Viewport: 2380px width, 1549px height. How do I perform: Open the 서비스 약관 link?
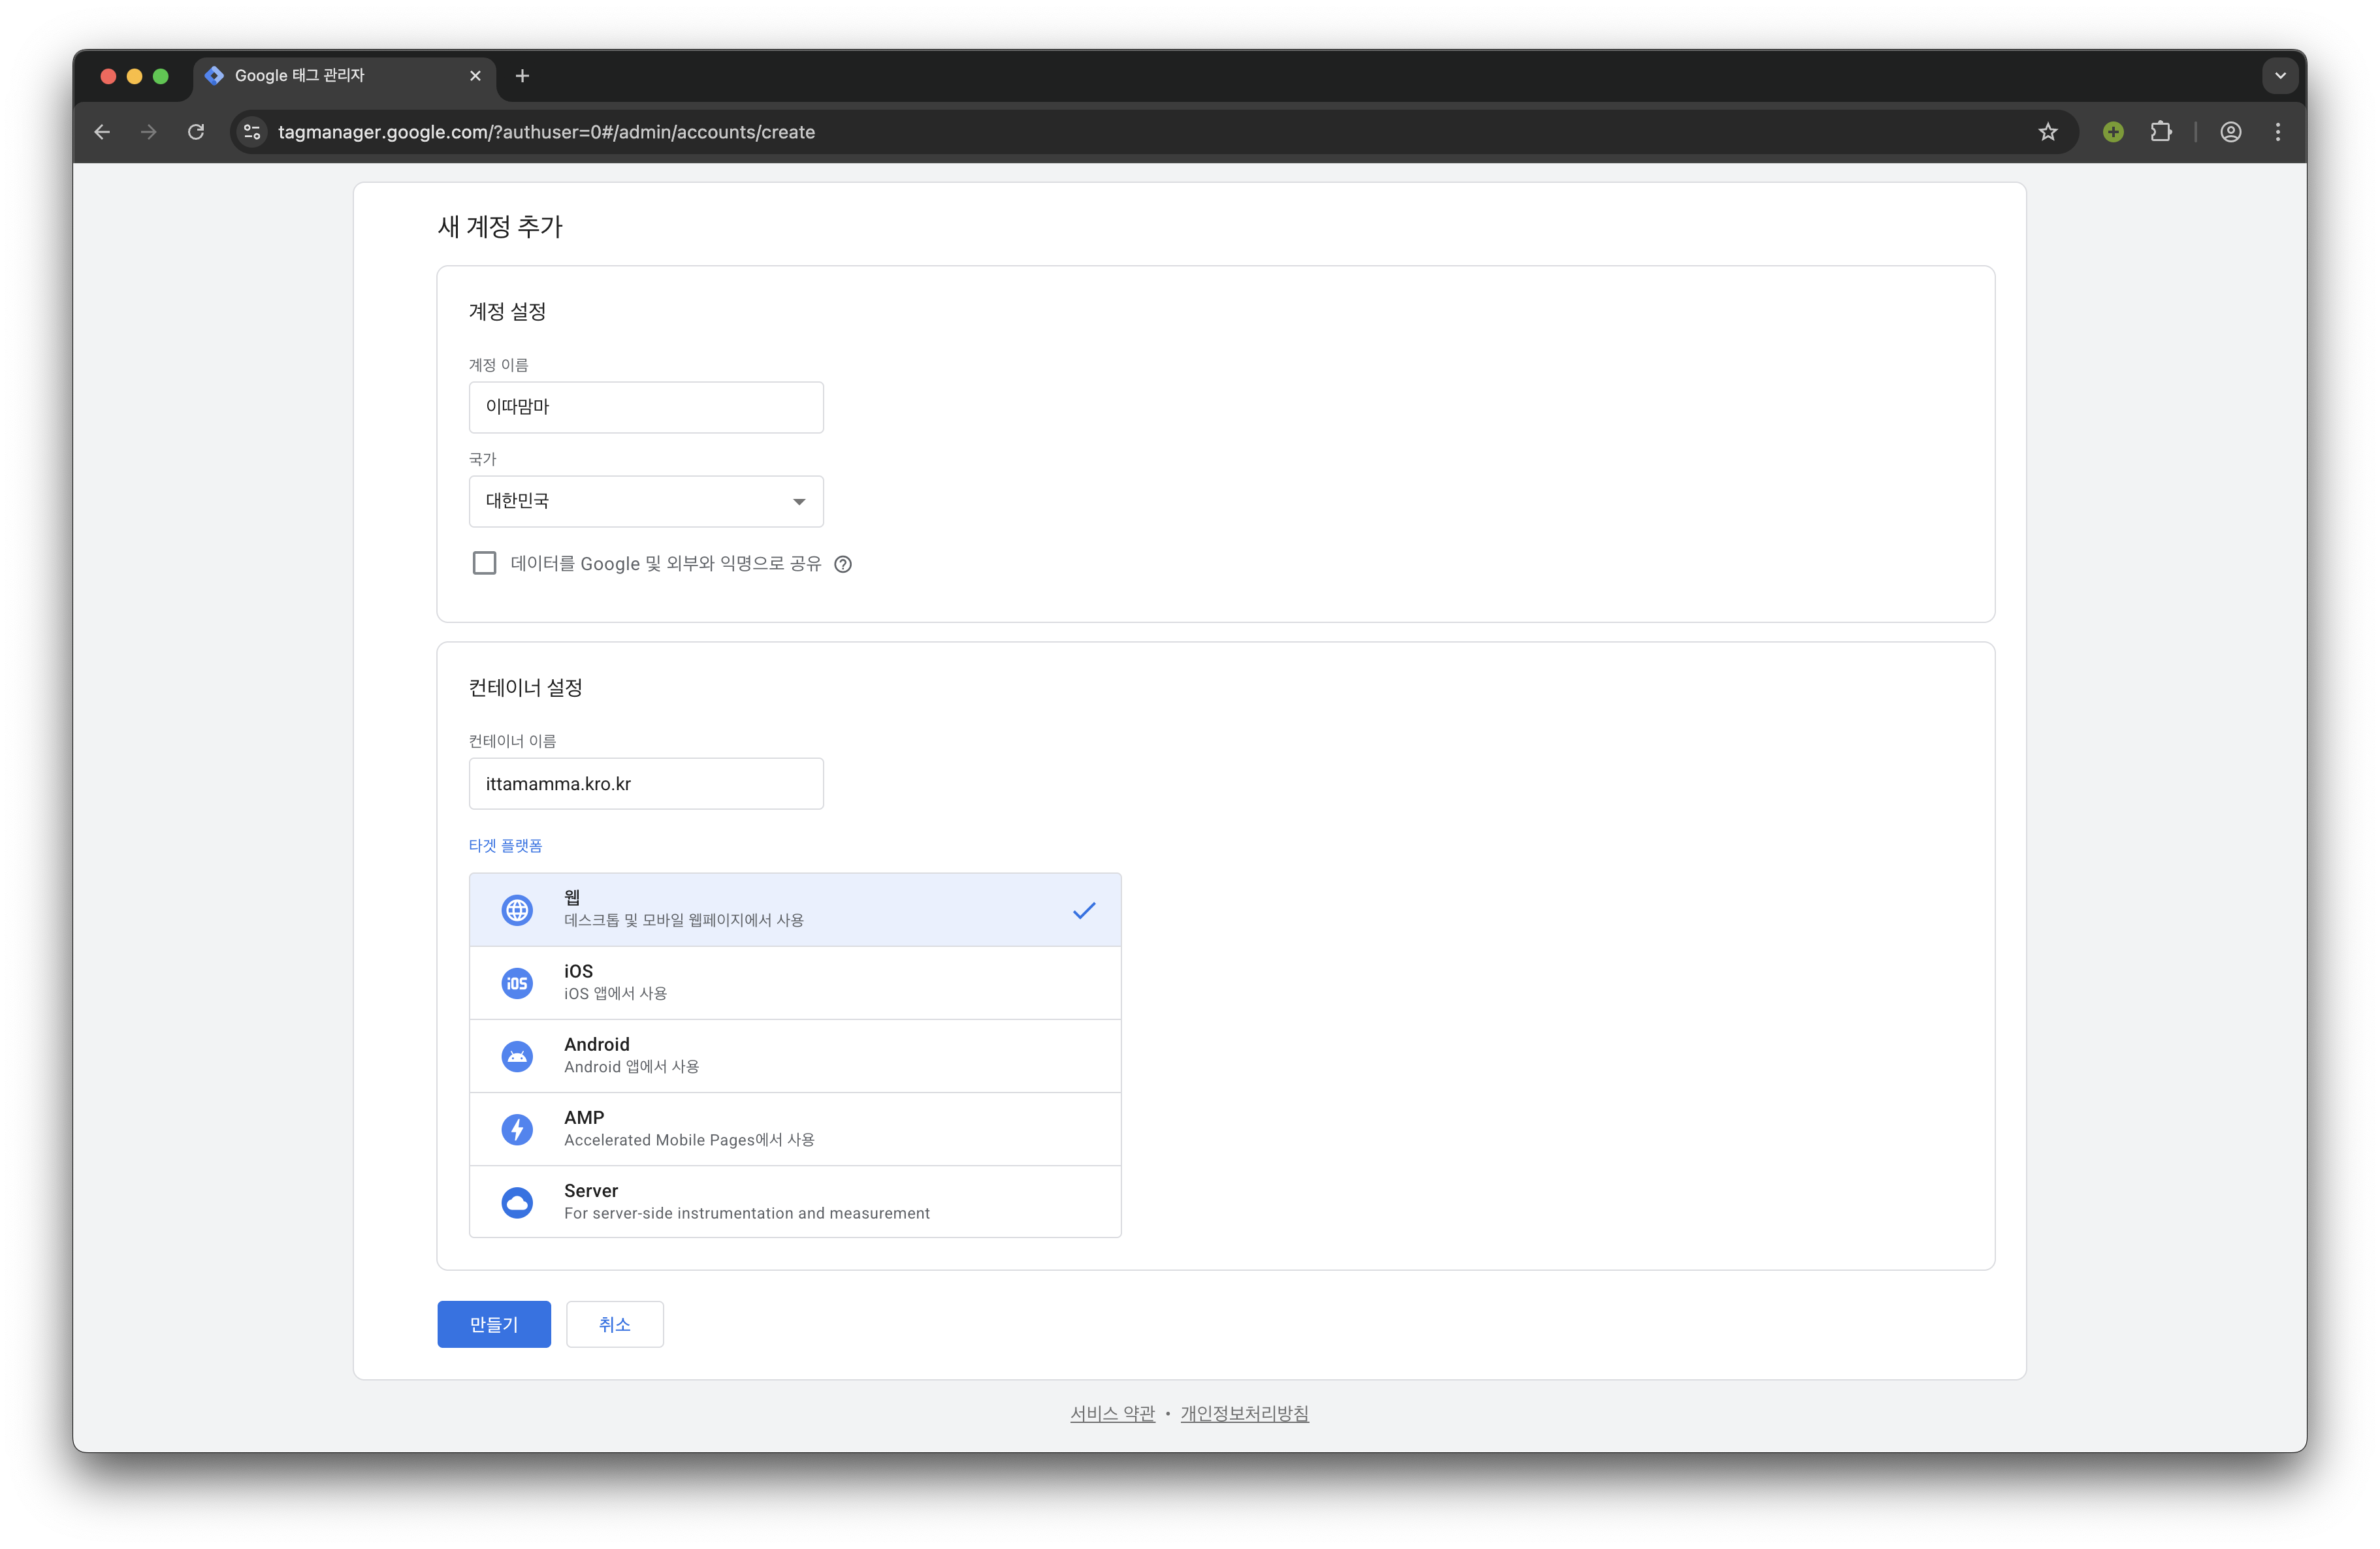[x=1112, y=1413]
